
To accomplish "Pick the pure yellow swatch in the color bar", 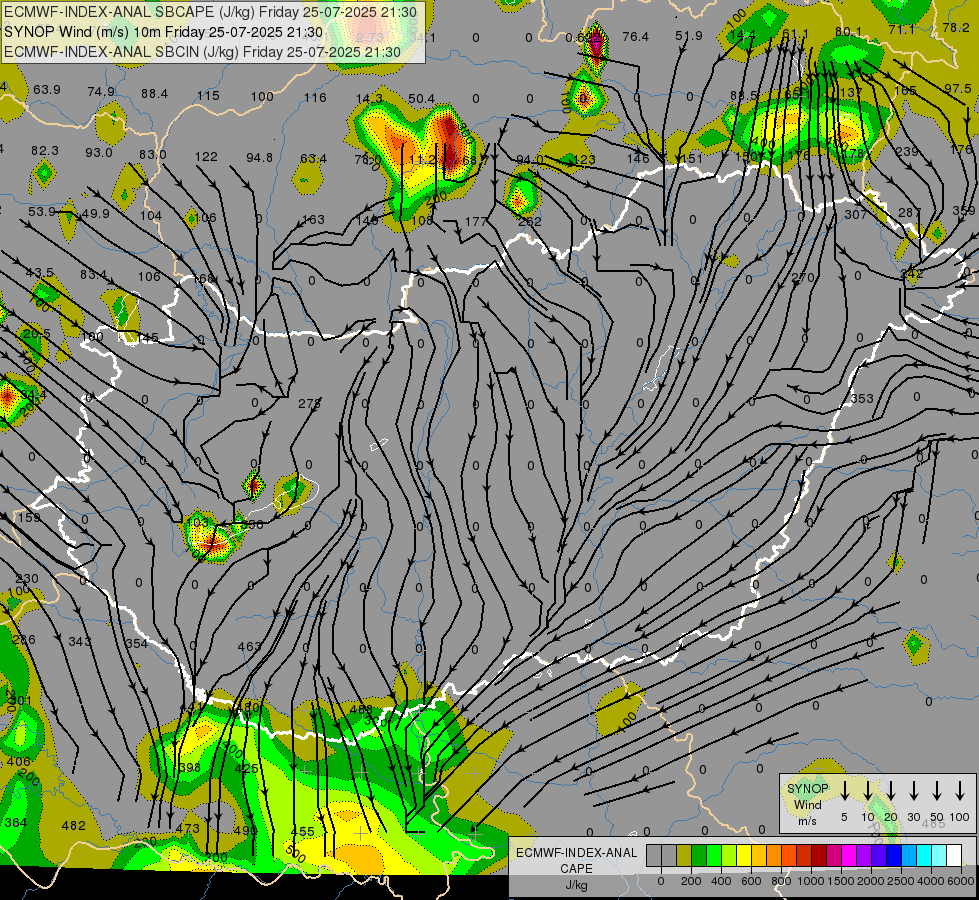I will click(x=744, y=855).
